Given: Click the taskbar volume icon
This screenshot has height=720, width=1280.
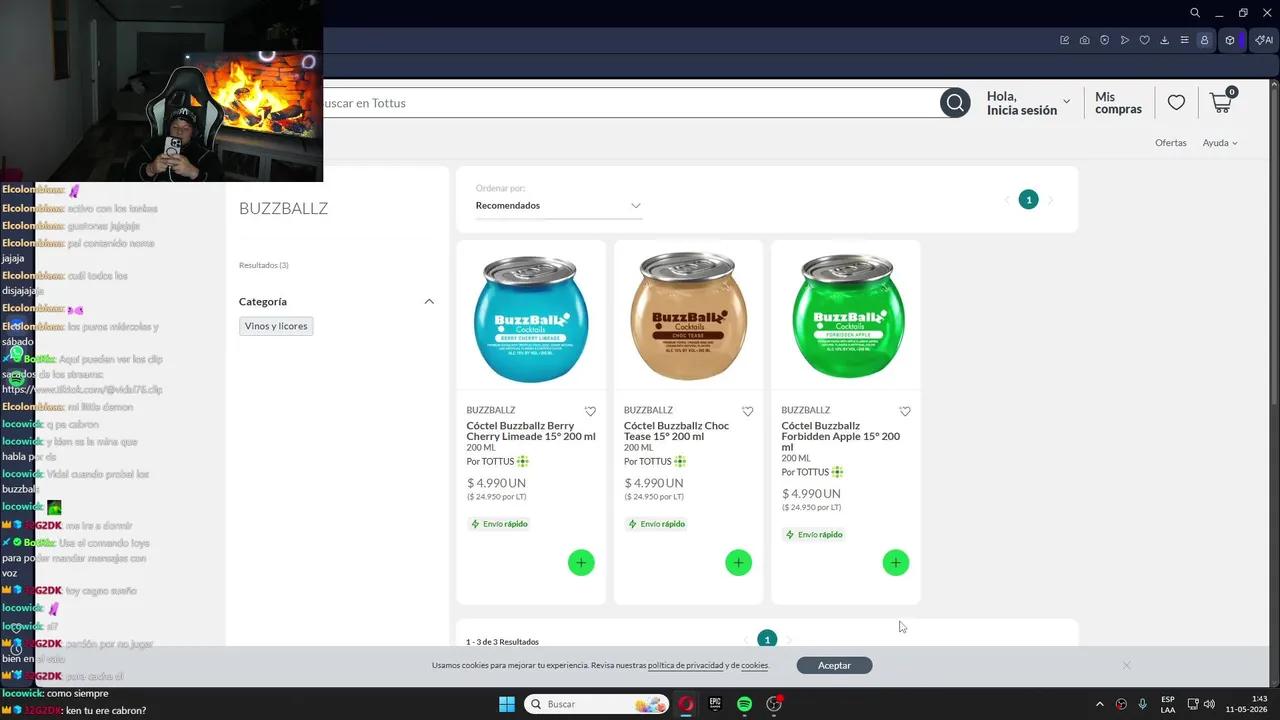Looking at the screenshot, I should click(x=1209, y=704).
